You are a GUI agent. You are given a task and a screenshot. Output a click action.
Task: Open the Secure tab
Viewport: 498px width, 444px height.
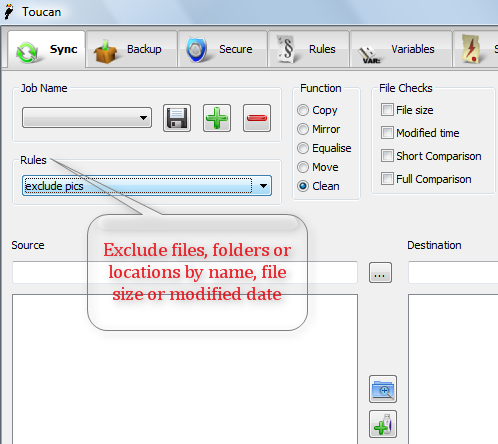pos(222,49)
